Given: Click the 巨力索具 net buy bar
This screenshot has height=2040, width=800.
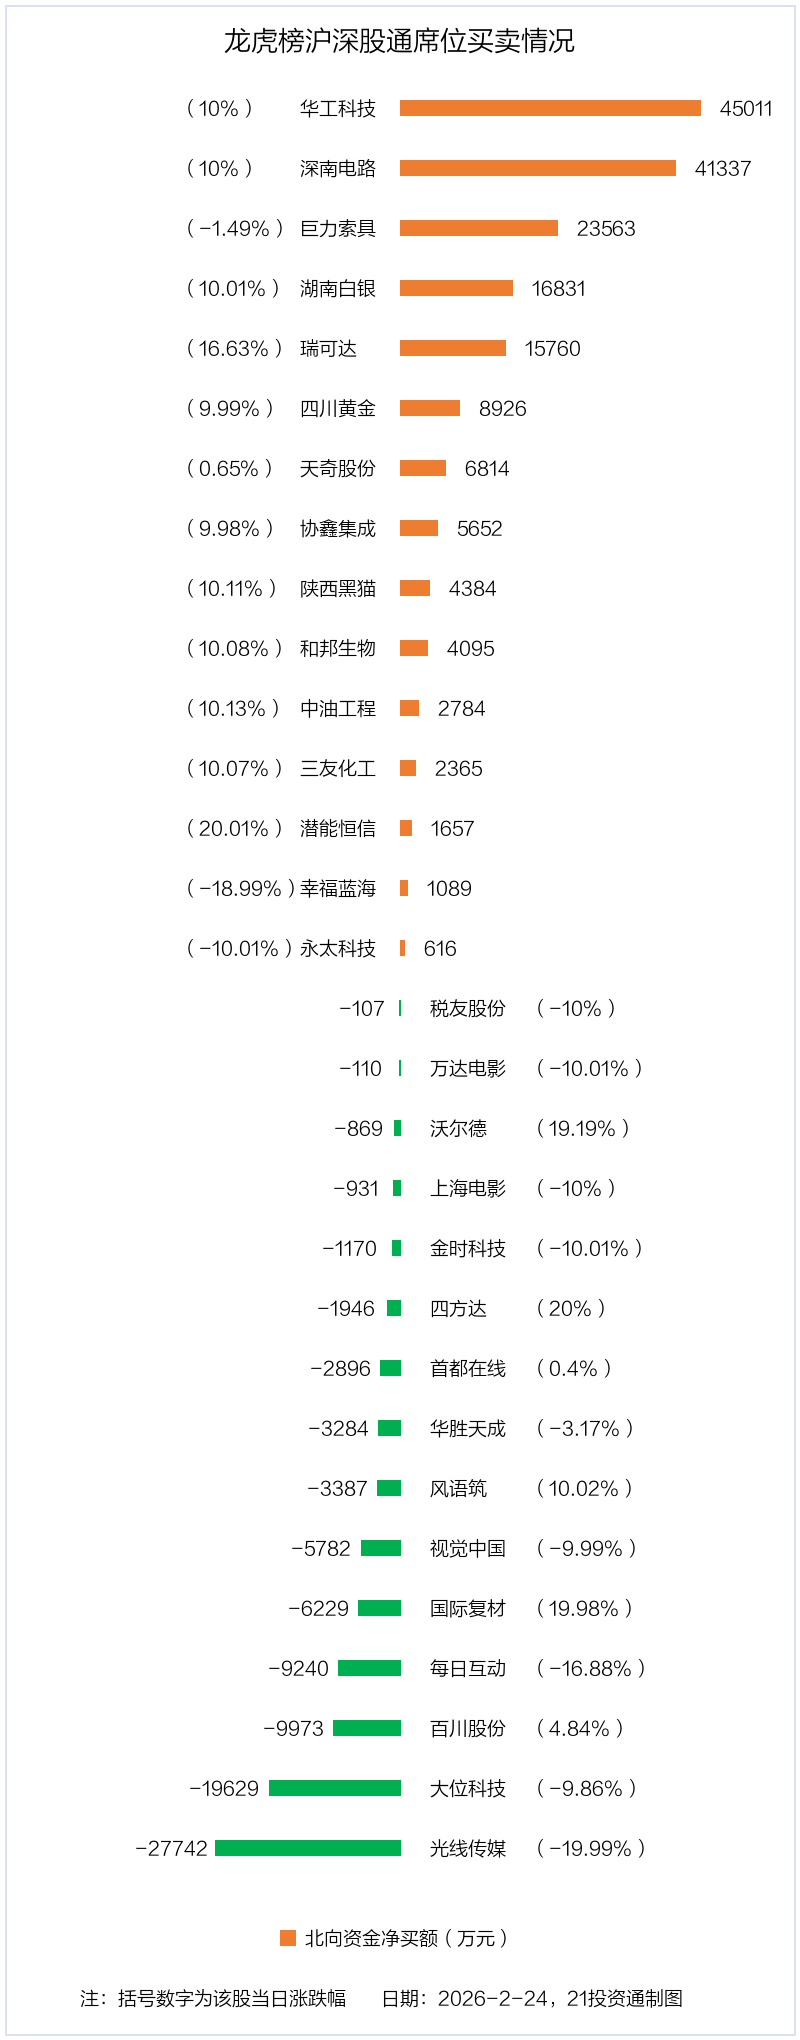Looking at the screenshot, I should click(x=479, y=228).
